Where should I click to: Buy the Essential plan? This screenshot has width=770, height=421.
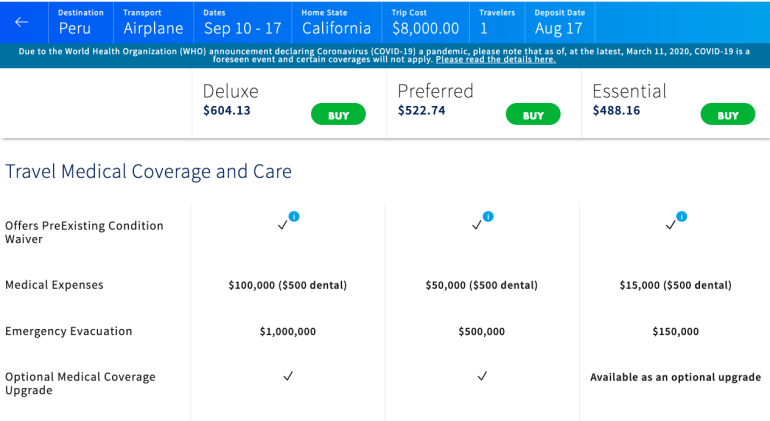tap(728, 115)
